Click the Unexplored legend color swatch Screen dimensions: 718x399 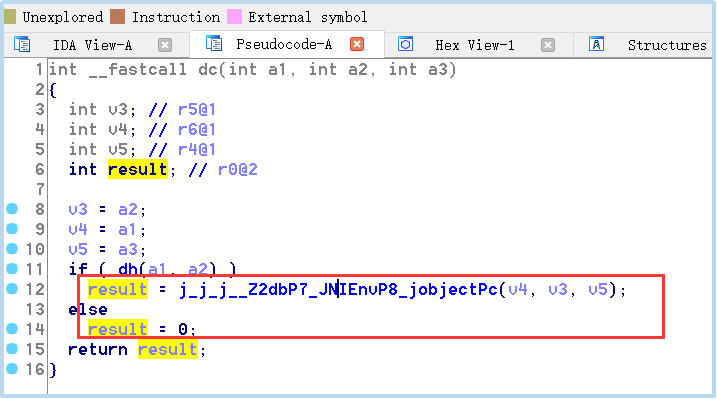[x=10, y=16]
